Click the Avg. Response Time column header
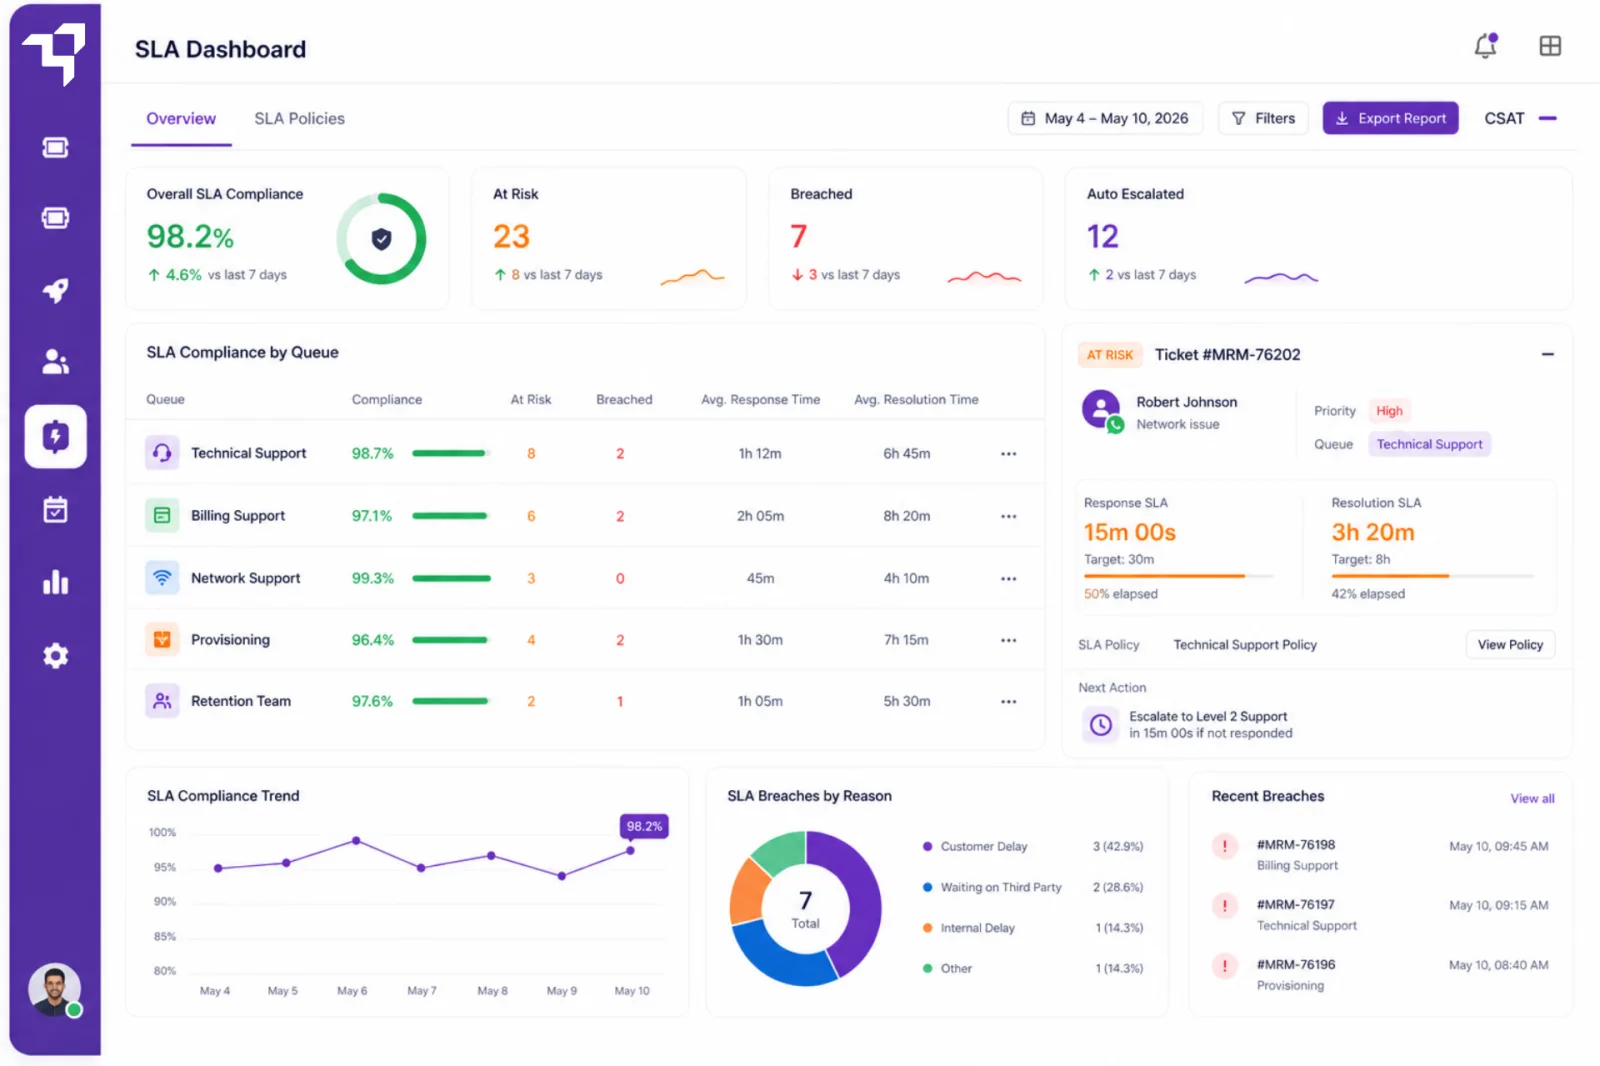The width and height of the screenshot is (1600, 1066). [x=760, y=400]
